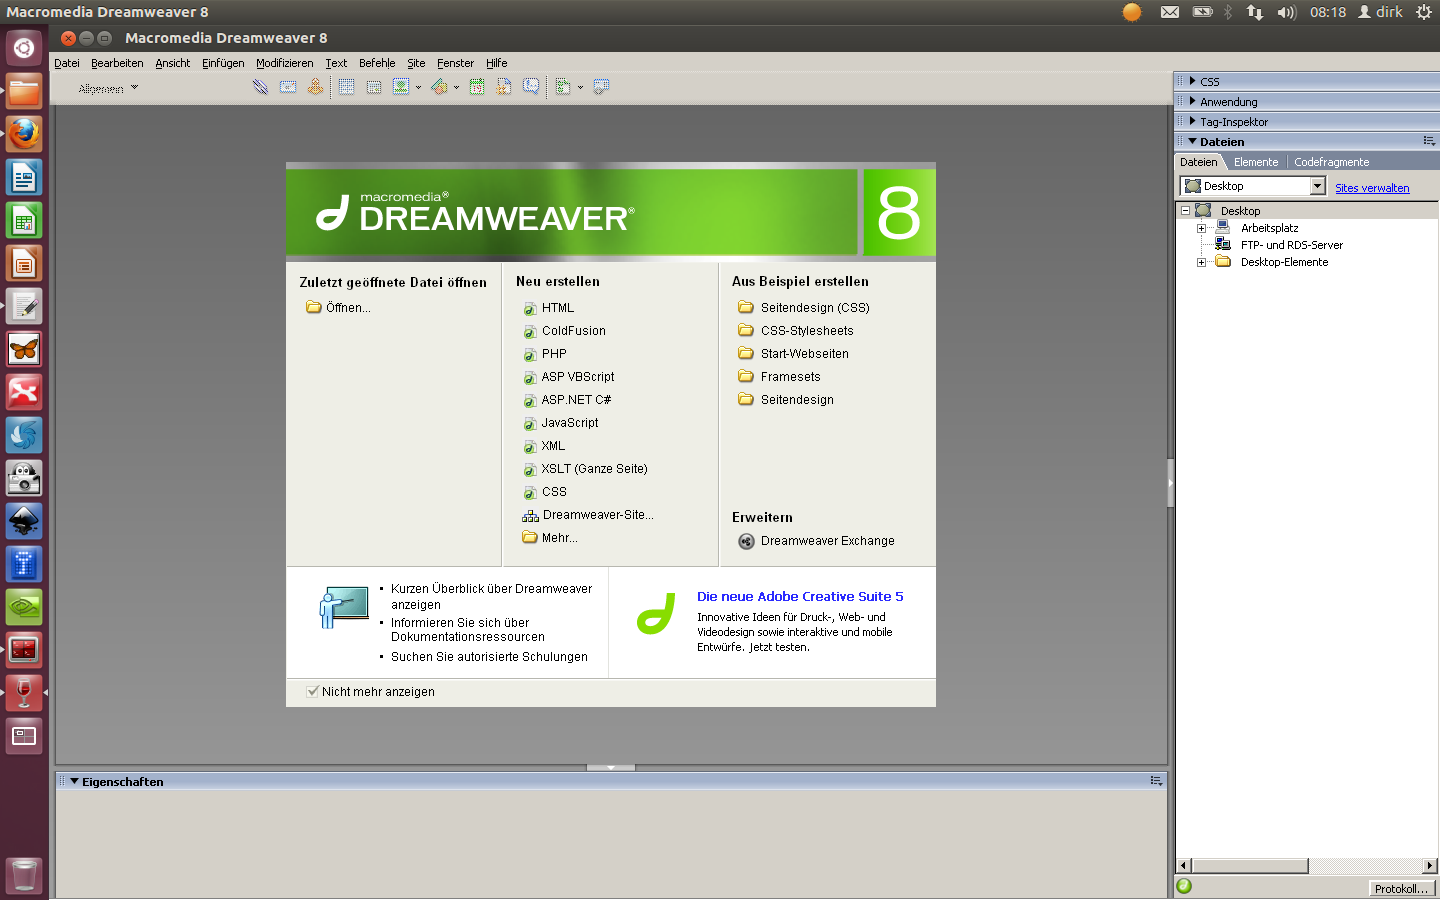Screen dimensions: 1440x900
Task: Click the Email link envelope icon
Action: [x=288, y=87]
